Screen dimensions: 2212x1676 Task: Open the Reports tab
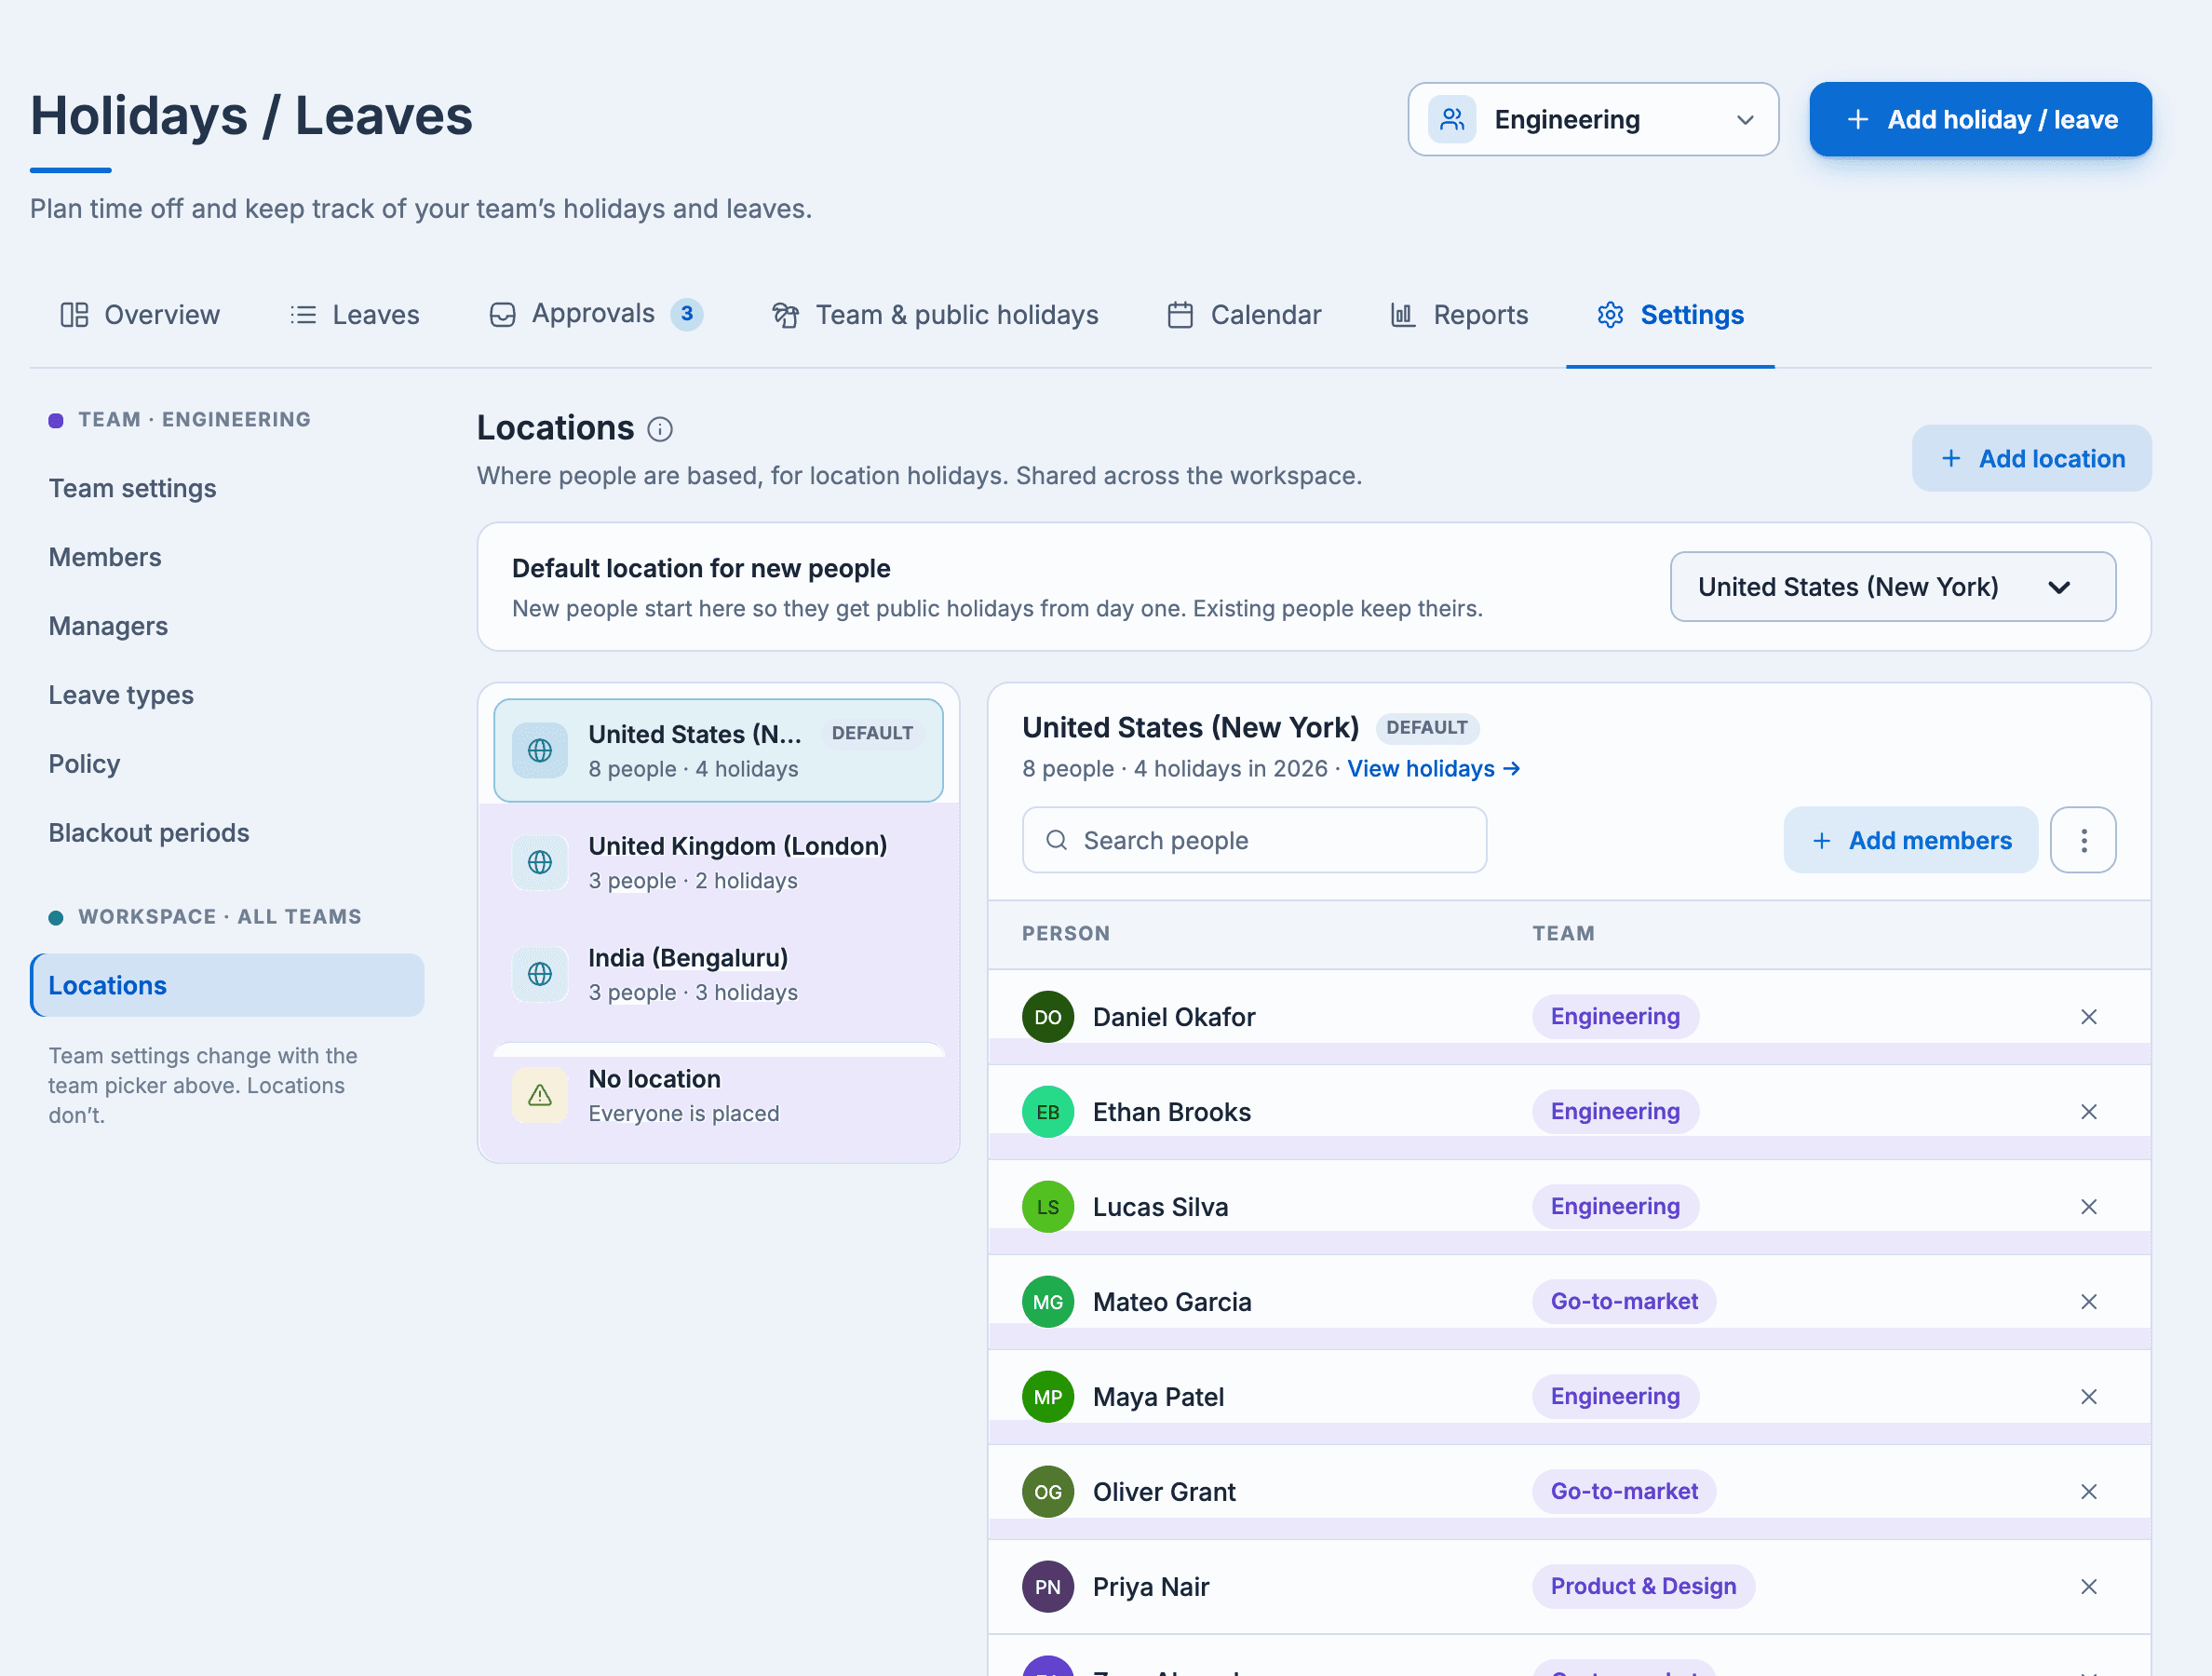(1459, 315)
